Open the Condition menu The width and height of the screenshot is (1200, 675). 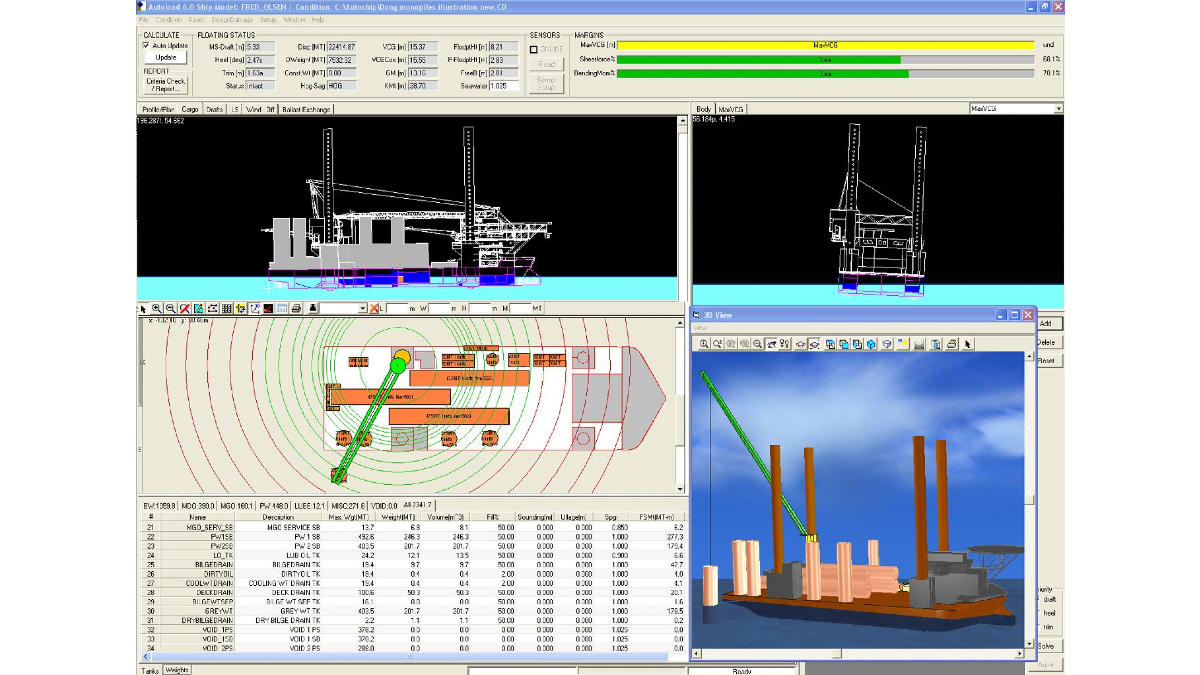[168, 19]
